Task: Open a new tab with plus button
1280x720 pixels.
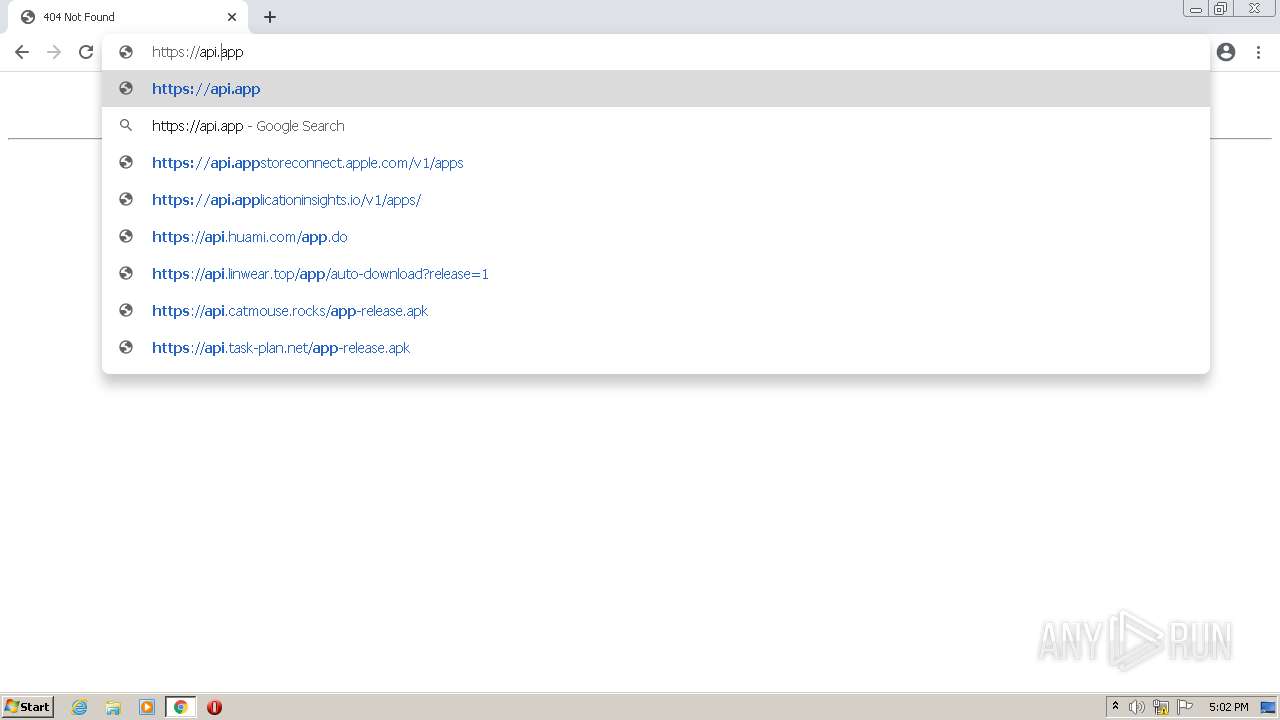Action: pyautogui.click(x=270, y=17)
